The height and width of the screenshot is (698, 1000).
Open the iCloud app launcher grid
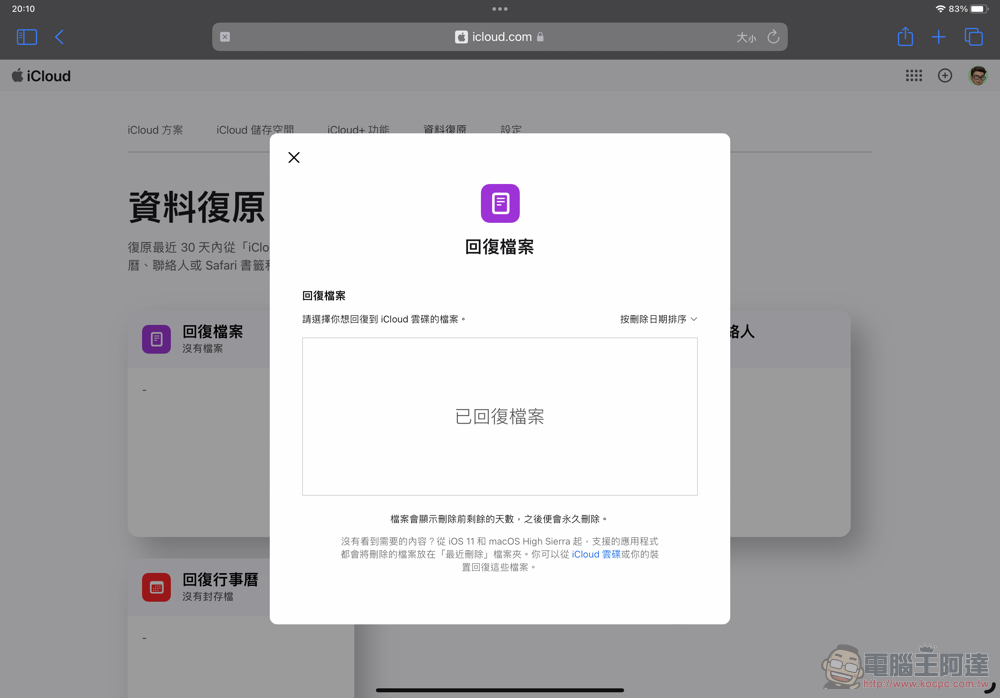pyautogui.click(x=914, y=76)
